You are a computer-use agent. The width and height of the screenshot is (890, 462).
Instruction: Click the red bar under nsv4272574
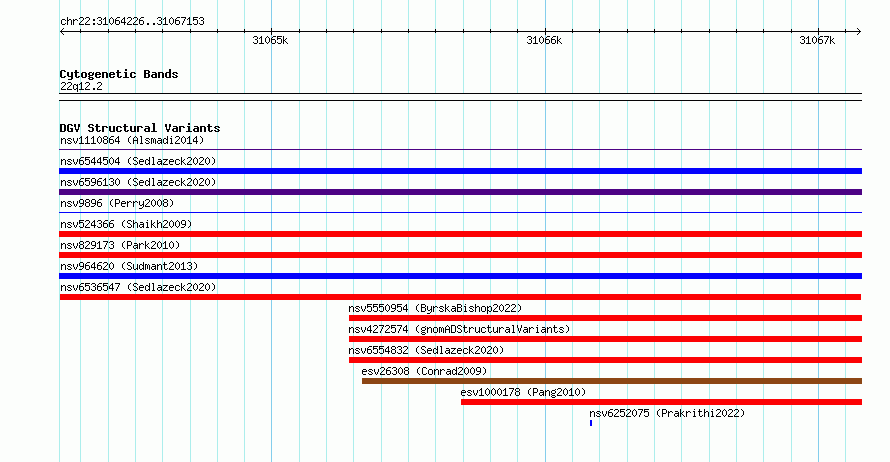click(x=606, y=339)
